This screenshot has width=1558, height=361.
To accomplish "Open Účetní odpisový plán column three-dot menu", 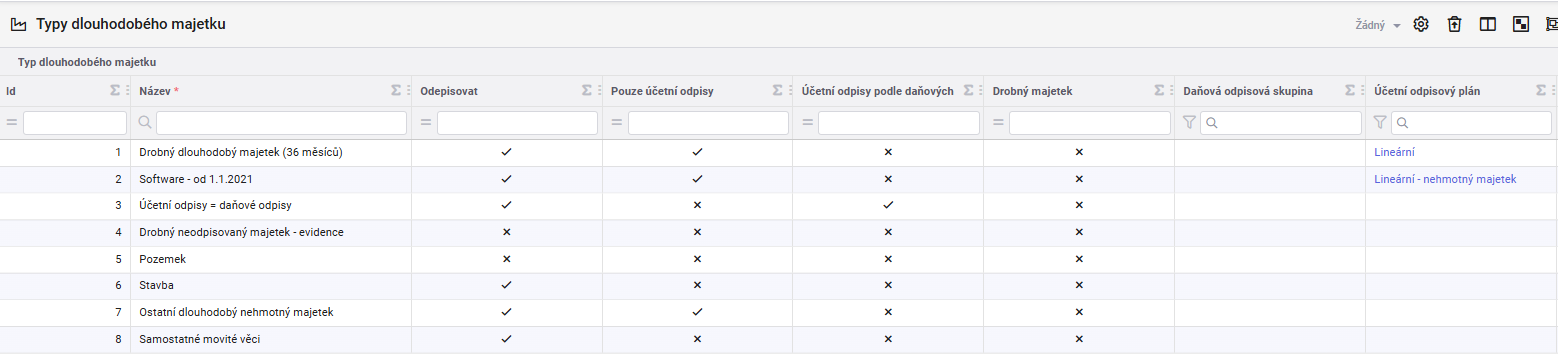I will point(1553,90).
